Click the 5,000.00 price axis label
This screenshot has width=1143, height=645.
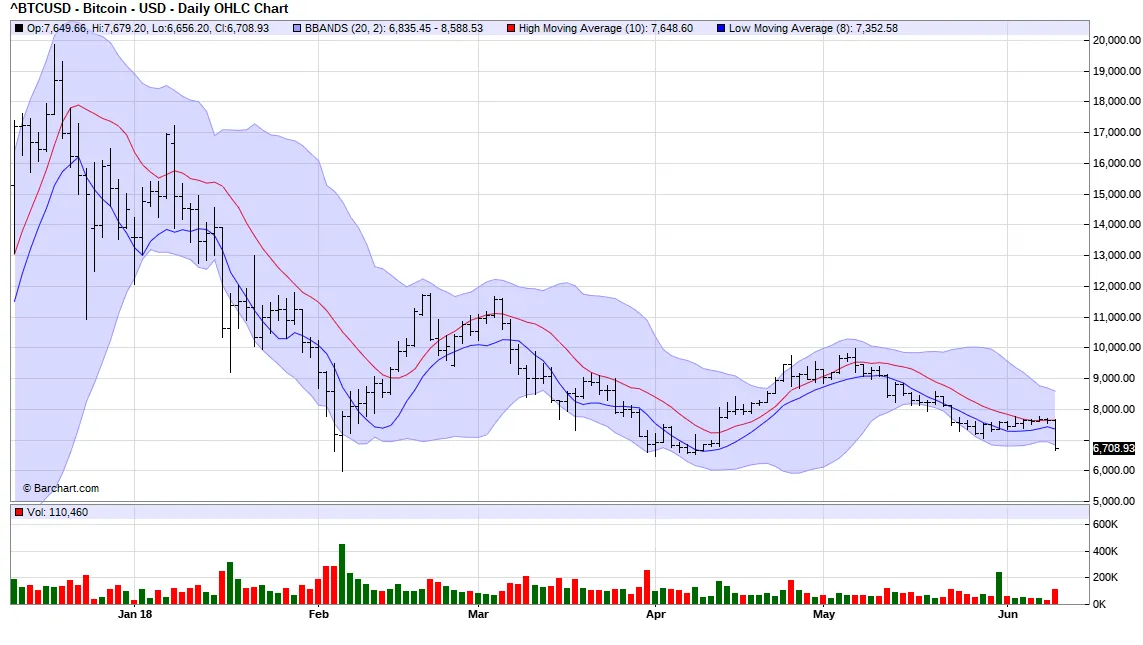pyautogui.click(x=1113, y=501)
